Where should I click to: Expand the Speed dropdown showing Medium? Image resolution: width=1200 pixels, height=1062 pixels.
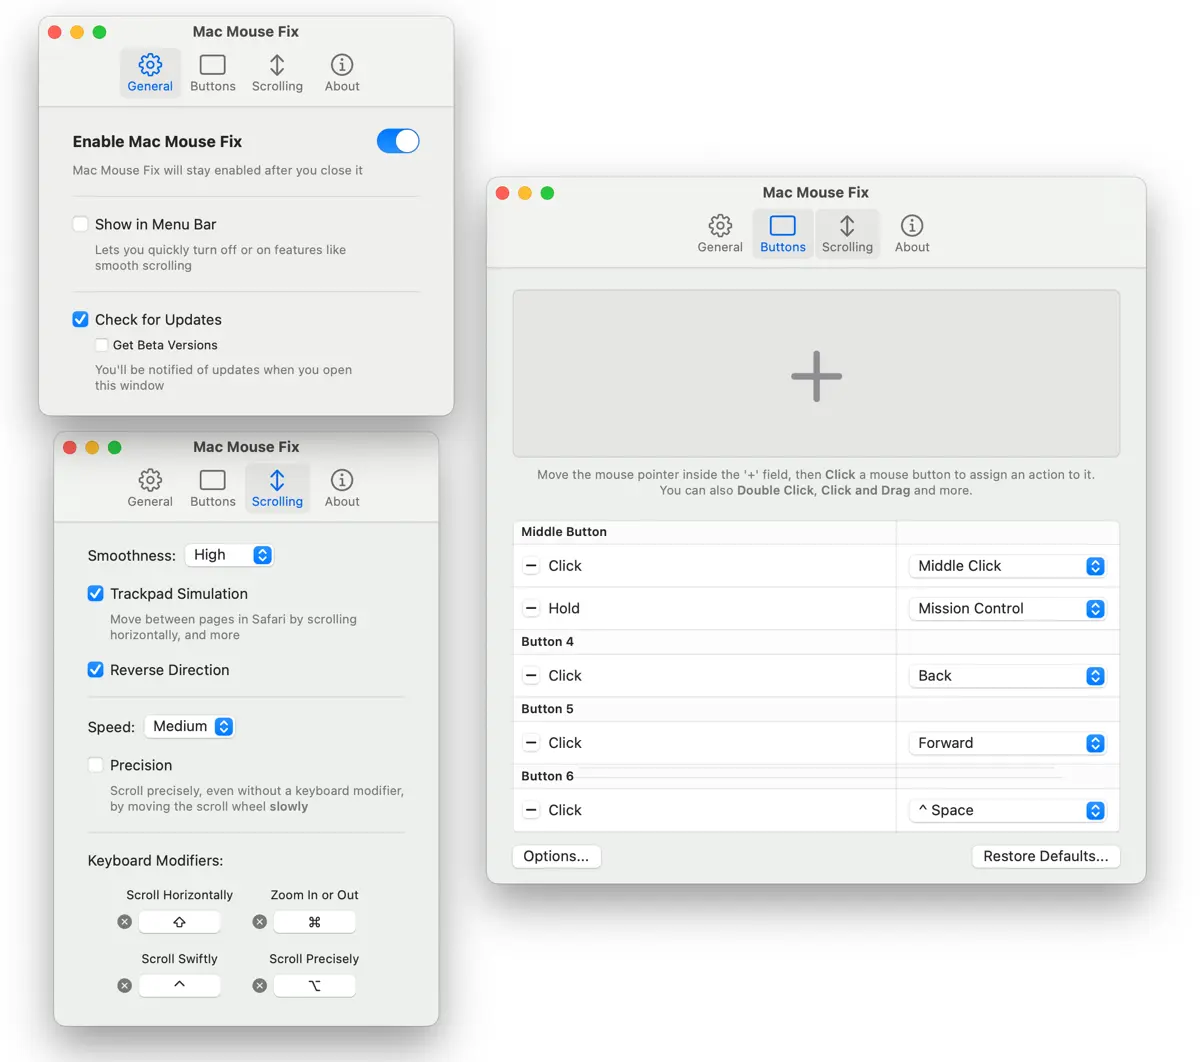click(190, 727)
